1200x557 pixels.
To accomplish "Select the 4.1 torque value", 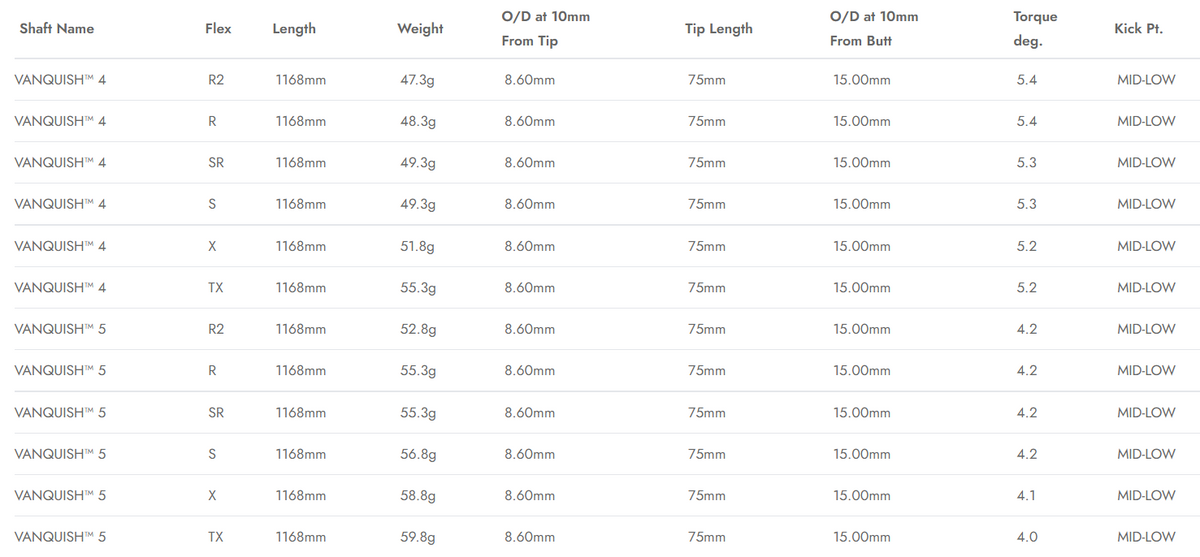I will pyautogui.click(x=1026, y=495).
